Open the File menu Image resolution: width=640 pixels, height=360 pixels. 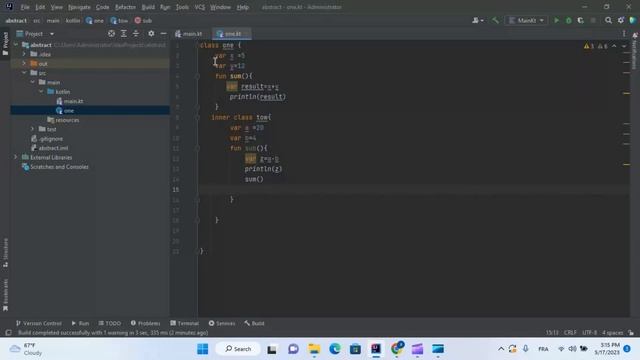tap(25, 7)
